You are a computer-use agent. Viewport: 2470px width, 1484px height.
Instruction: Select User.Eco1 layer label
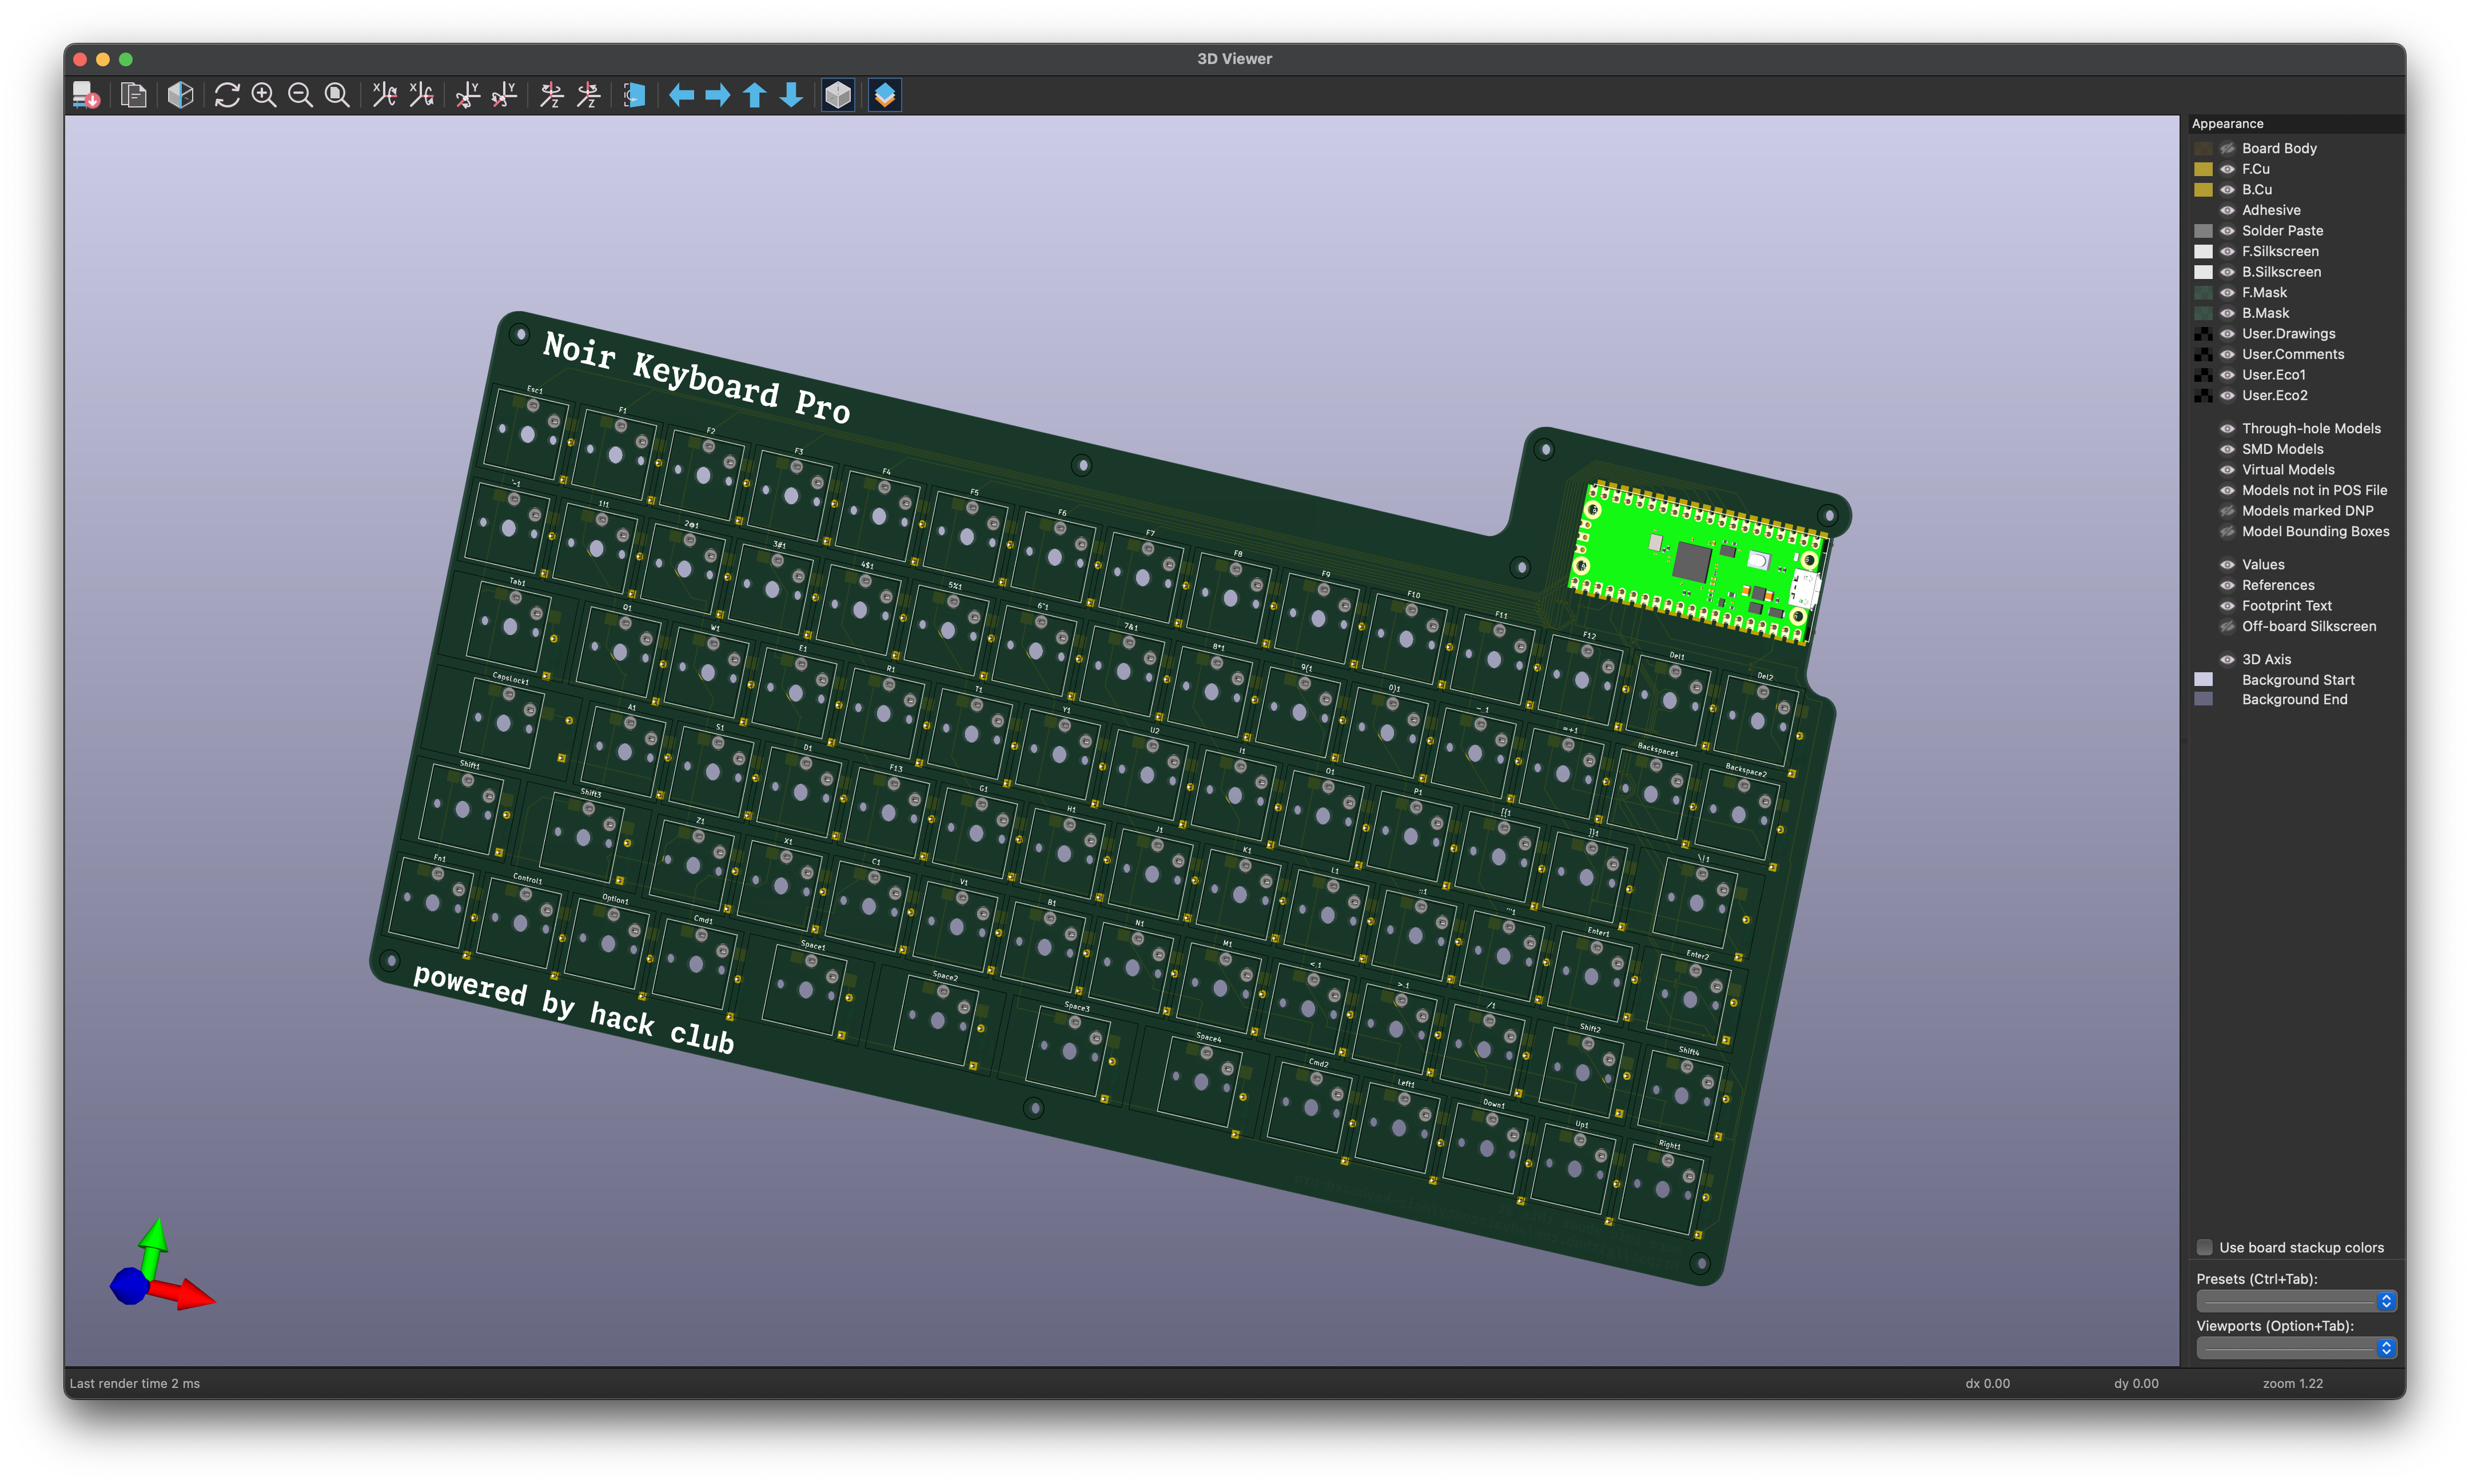pos(2273,375)
